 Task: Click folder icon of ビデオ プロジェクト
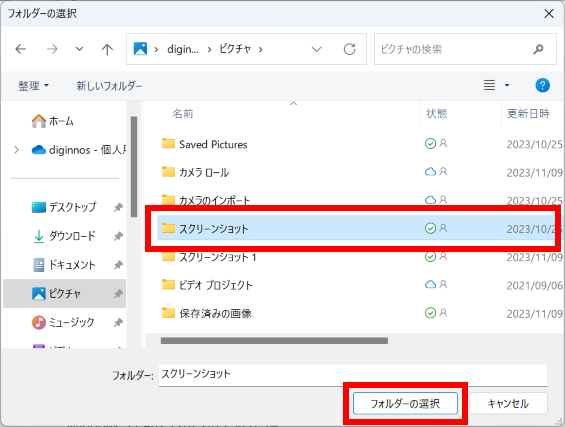168,285
